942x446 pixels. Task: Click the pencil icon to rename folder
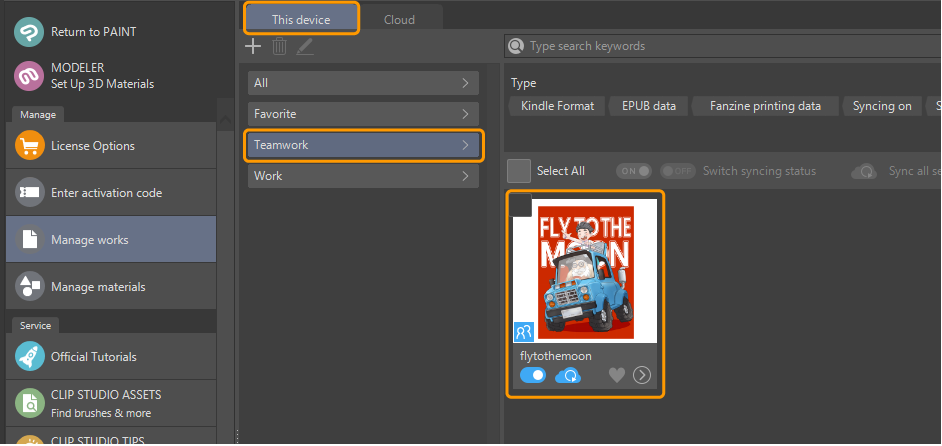(305, 46)
